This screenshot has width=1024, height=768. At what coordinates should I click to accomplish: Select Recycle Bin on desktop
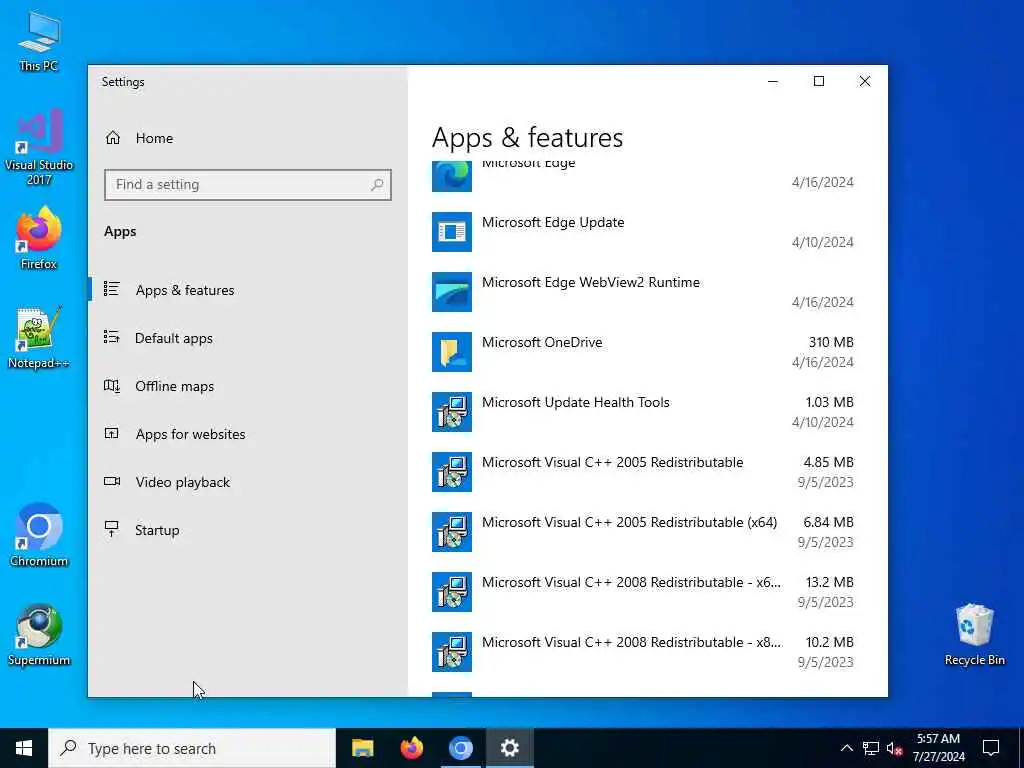click(x=974, y=635)
